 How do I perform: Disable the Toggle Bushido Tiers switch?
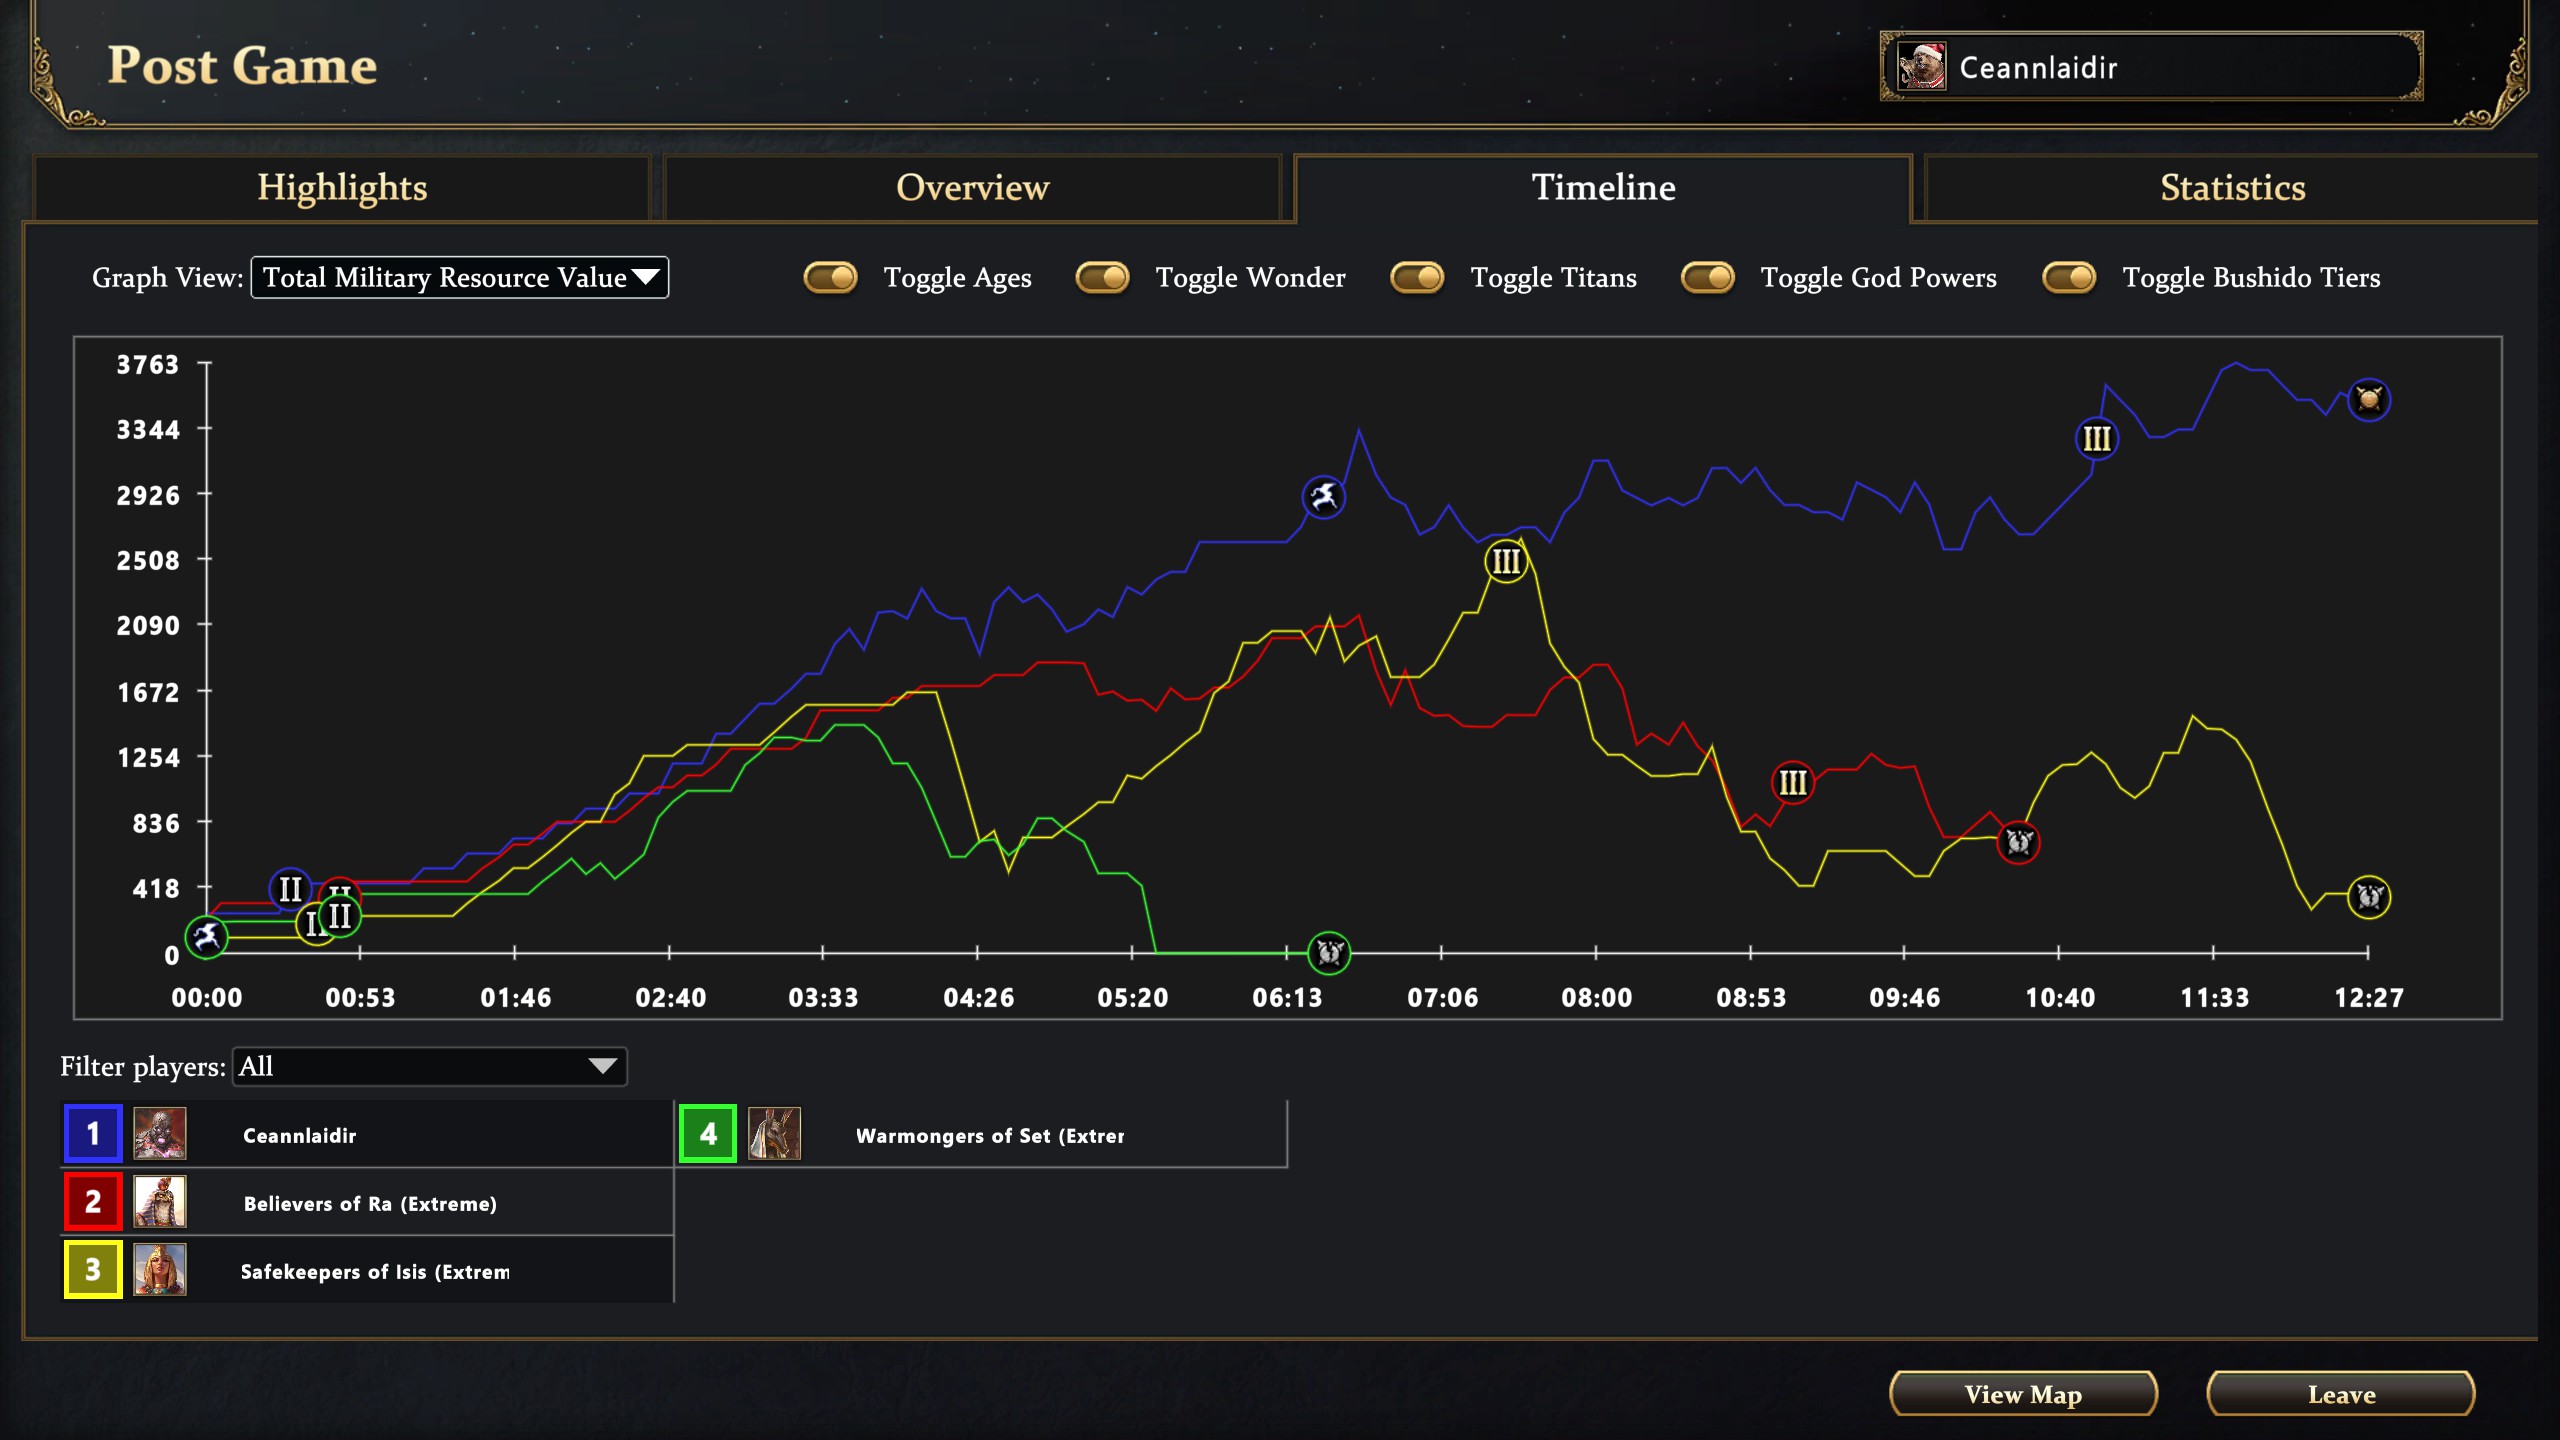pos(2069,277)
